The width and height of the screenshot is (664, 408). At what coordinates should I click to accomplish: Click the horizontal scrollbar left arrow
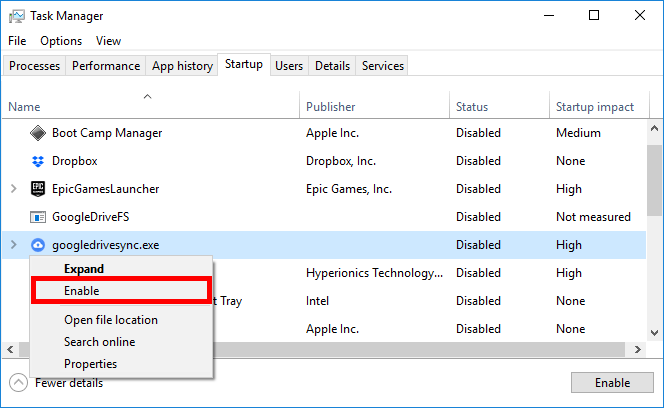11,350
